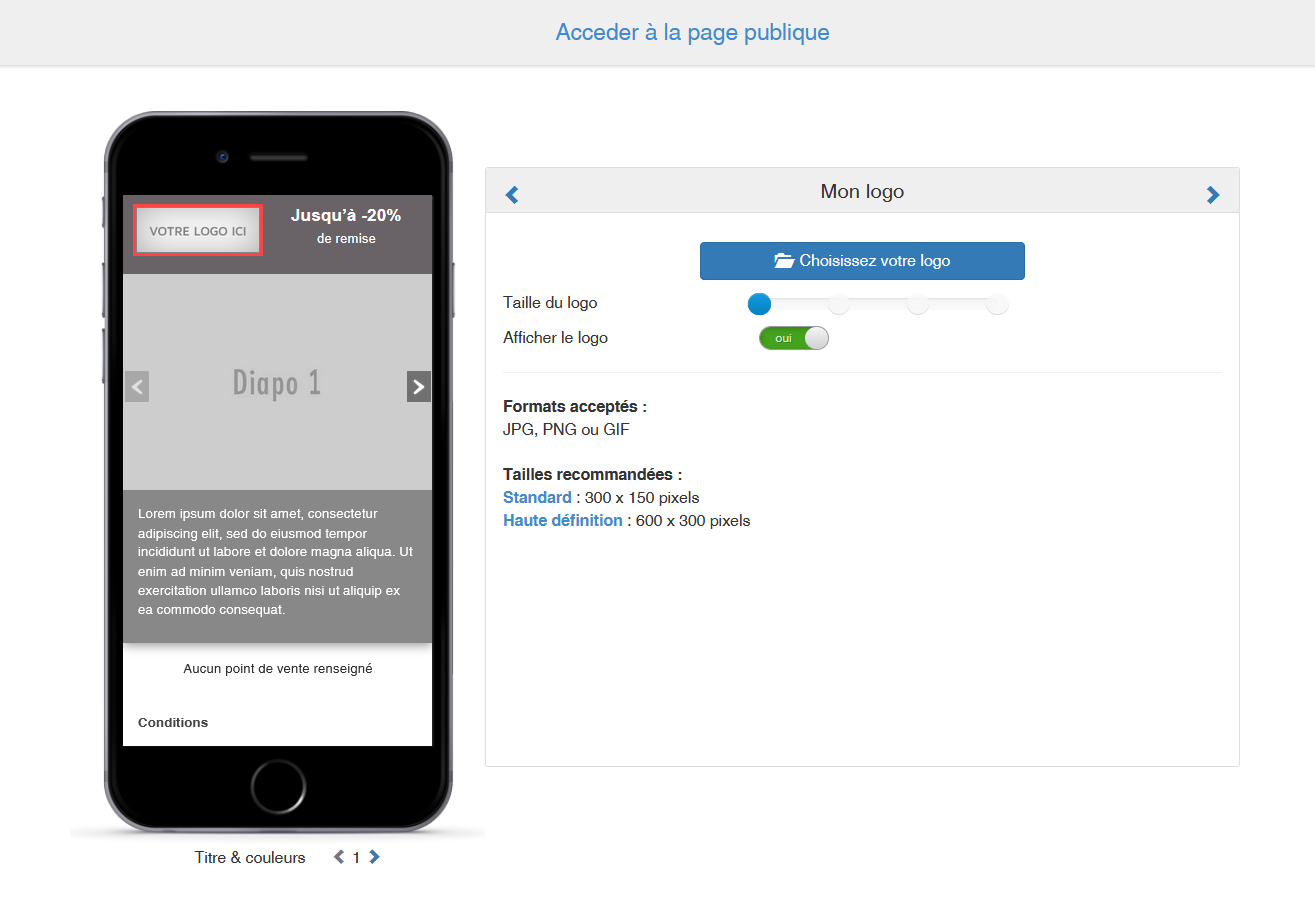Screen dimensions: 1315x897
Task: Click the Taille du logo label
Action: coord(550,302)
